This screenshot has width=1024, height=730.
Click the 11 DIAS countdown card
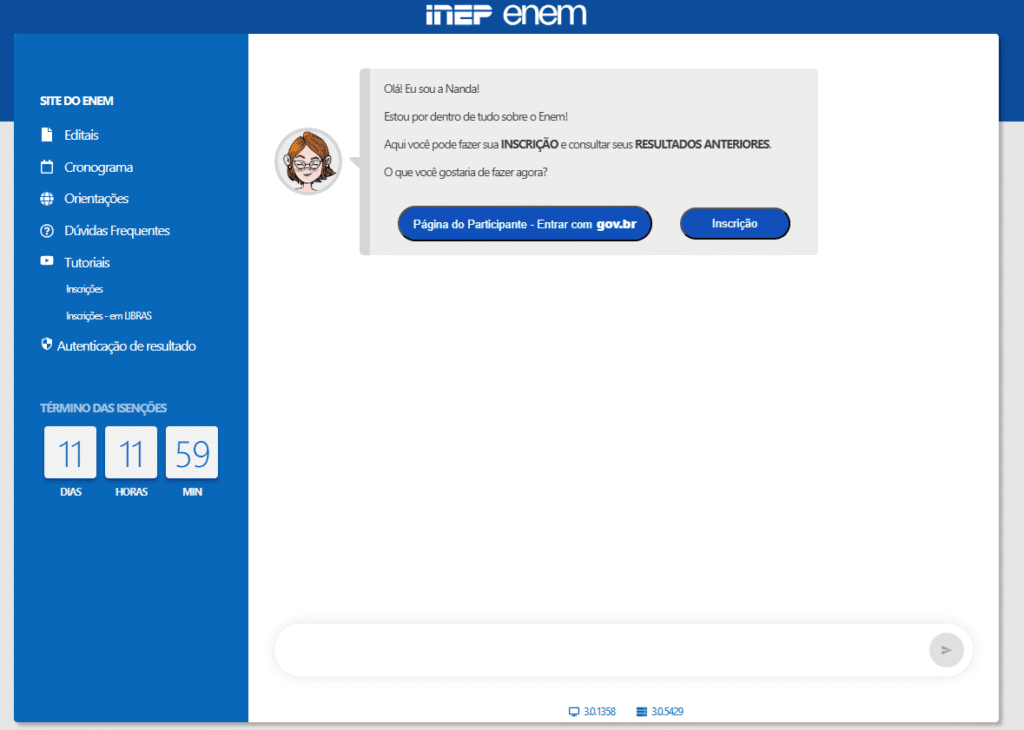point(70,452)
